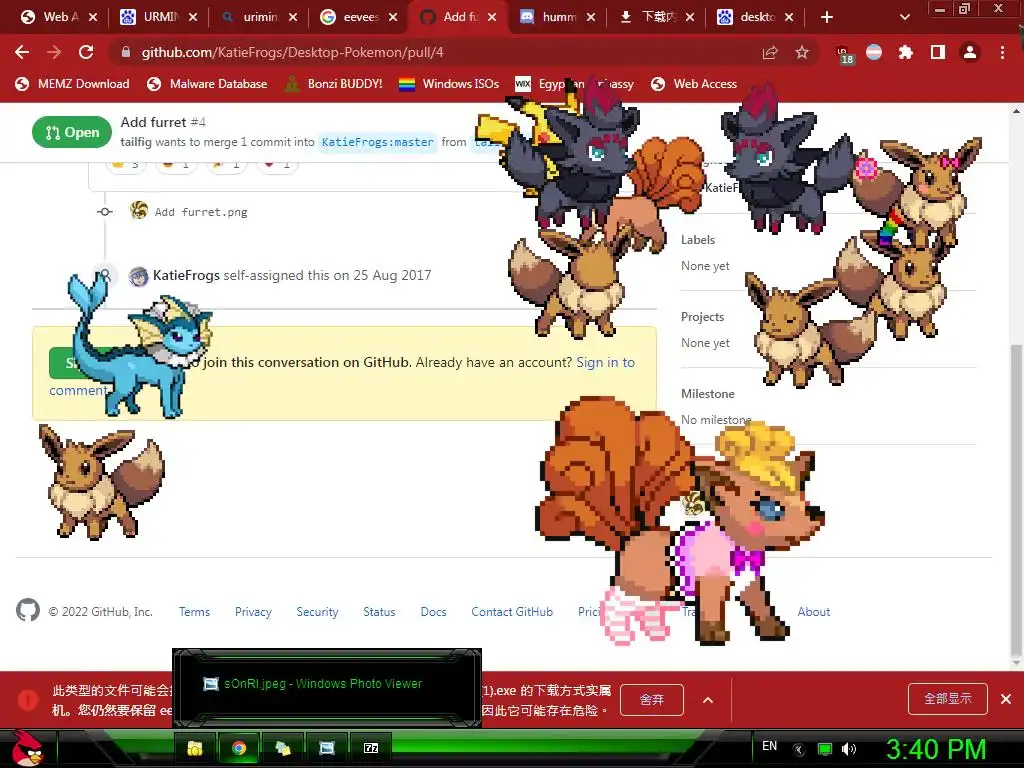Open the Terms footer link
The image size is (1024, 768).
coord(195,612)
